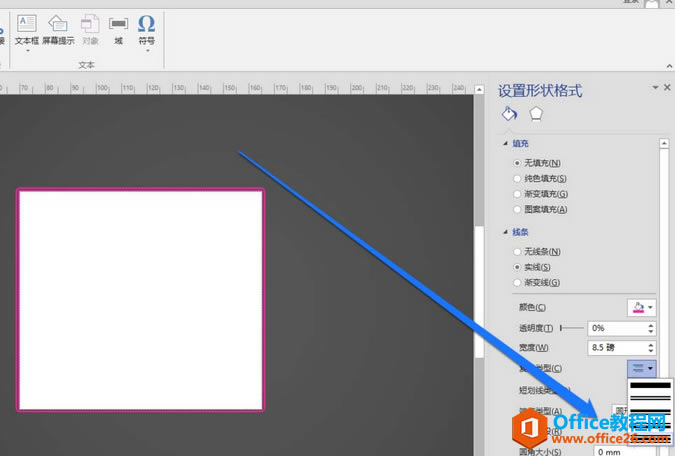
Task: Select No line (无线条) option
Action: (517, 252)
